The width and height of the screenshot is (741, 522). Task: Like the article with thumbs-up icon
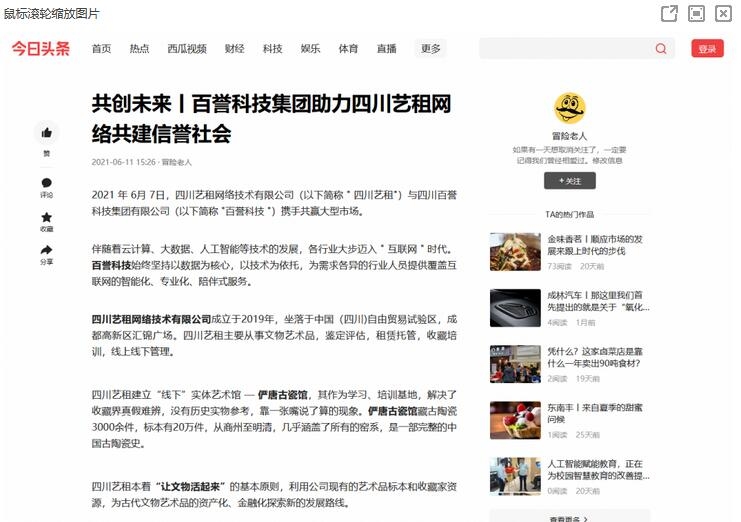point(46,133)
